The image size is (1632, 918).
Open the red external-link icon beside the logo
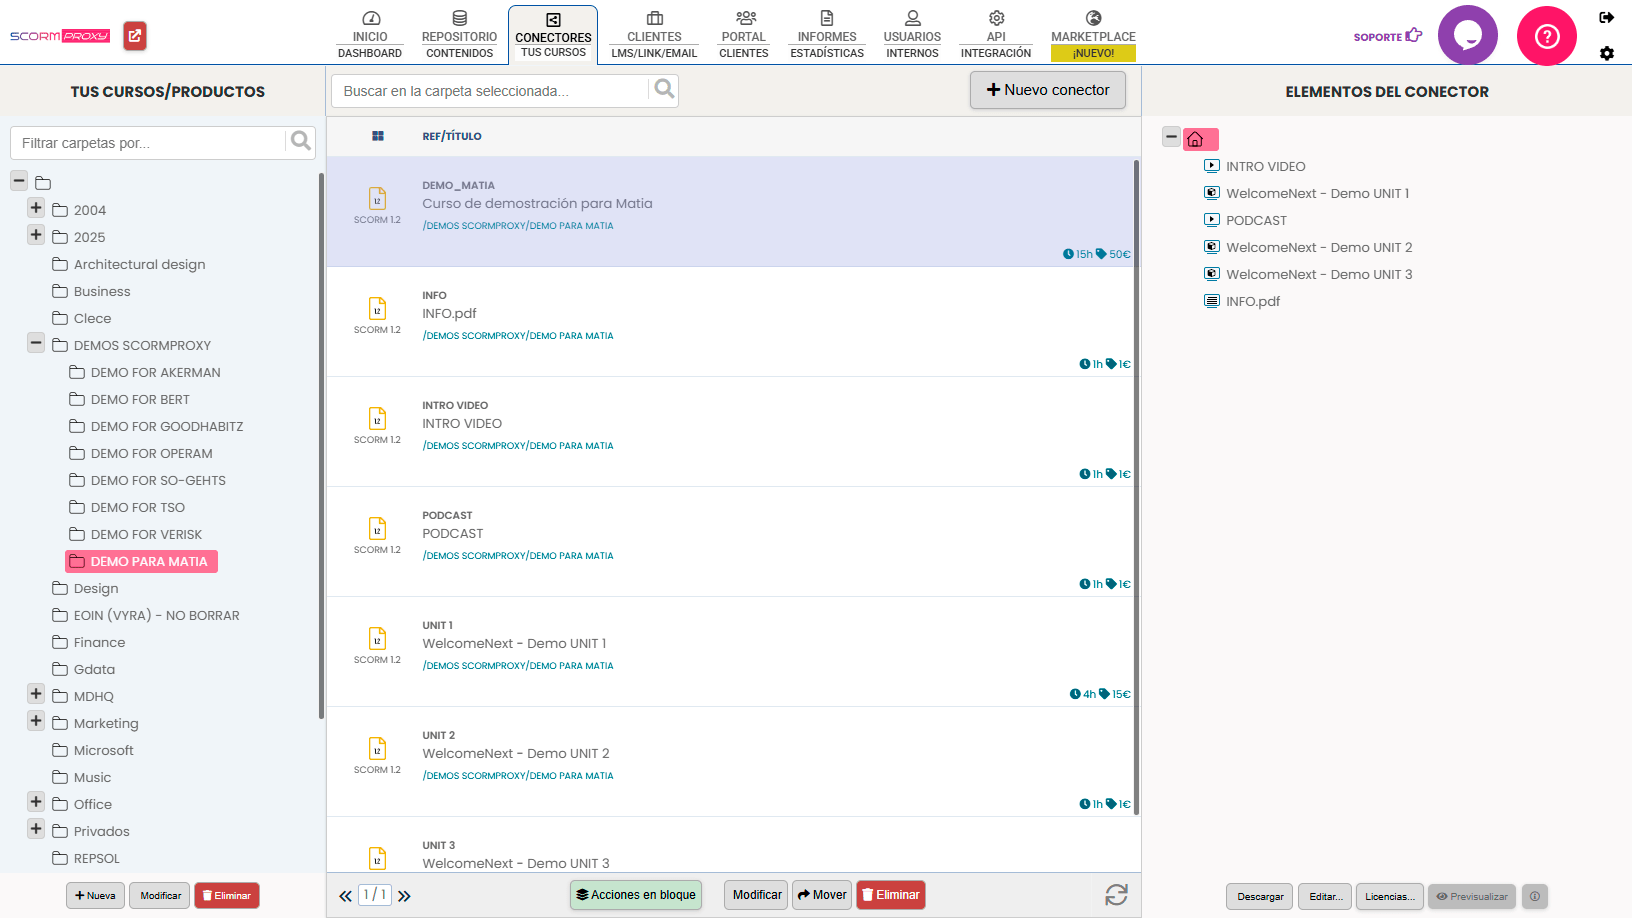tap(135, 36)
